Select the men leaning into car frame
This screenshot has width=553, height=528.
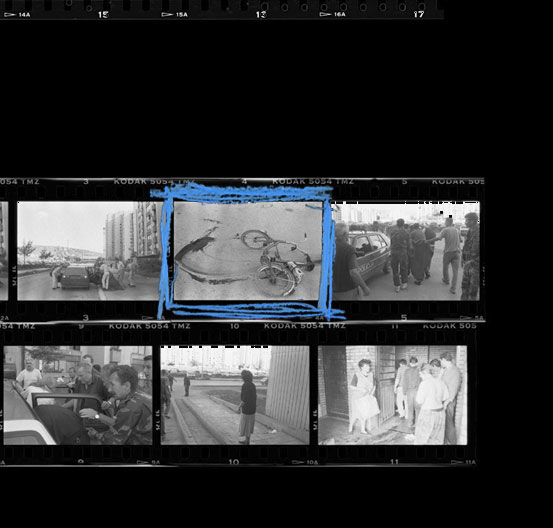[x=78, y=395]
